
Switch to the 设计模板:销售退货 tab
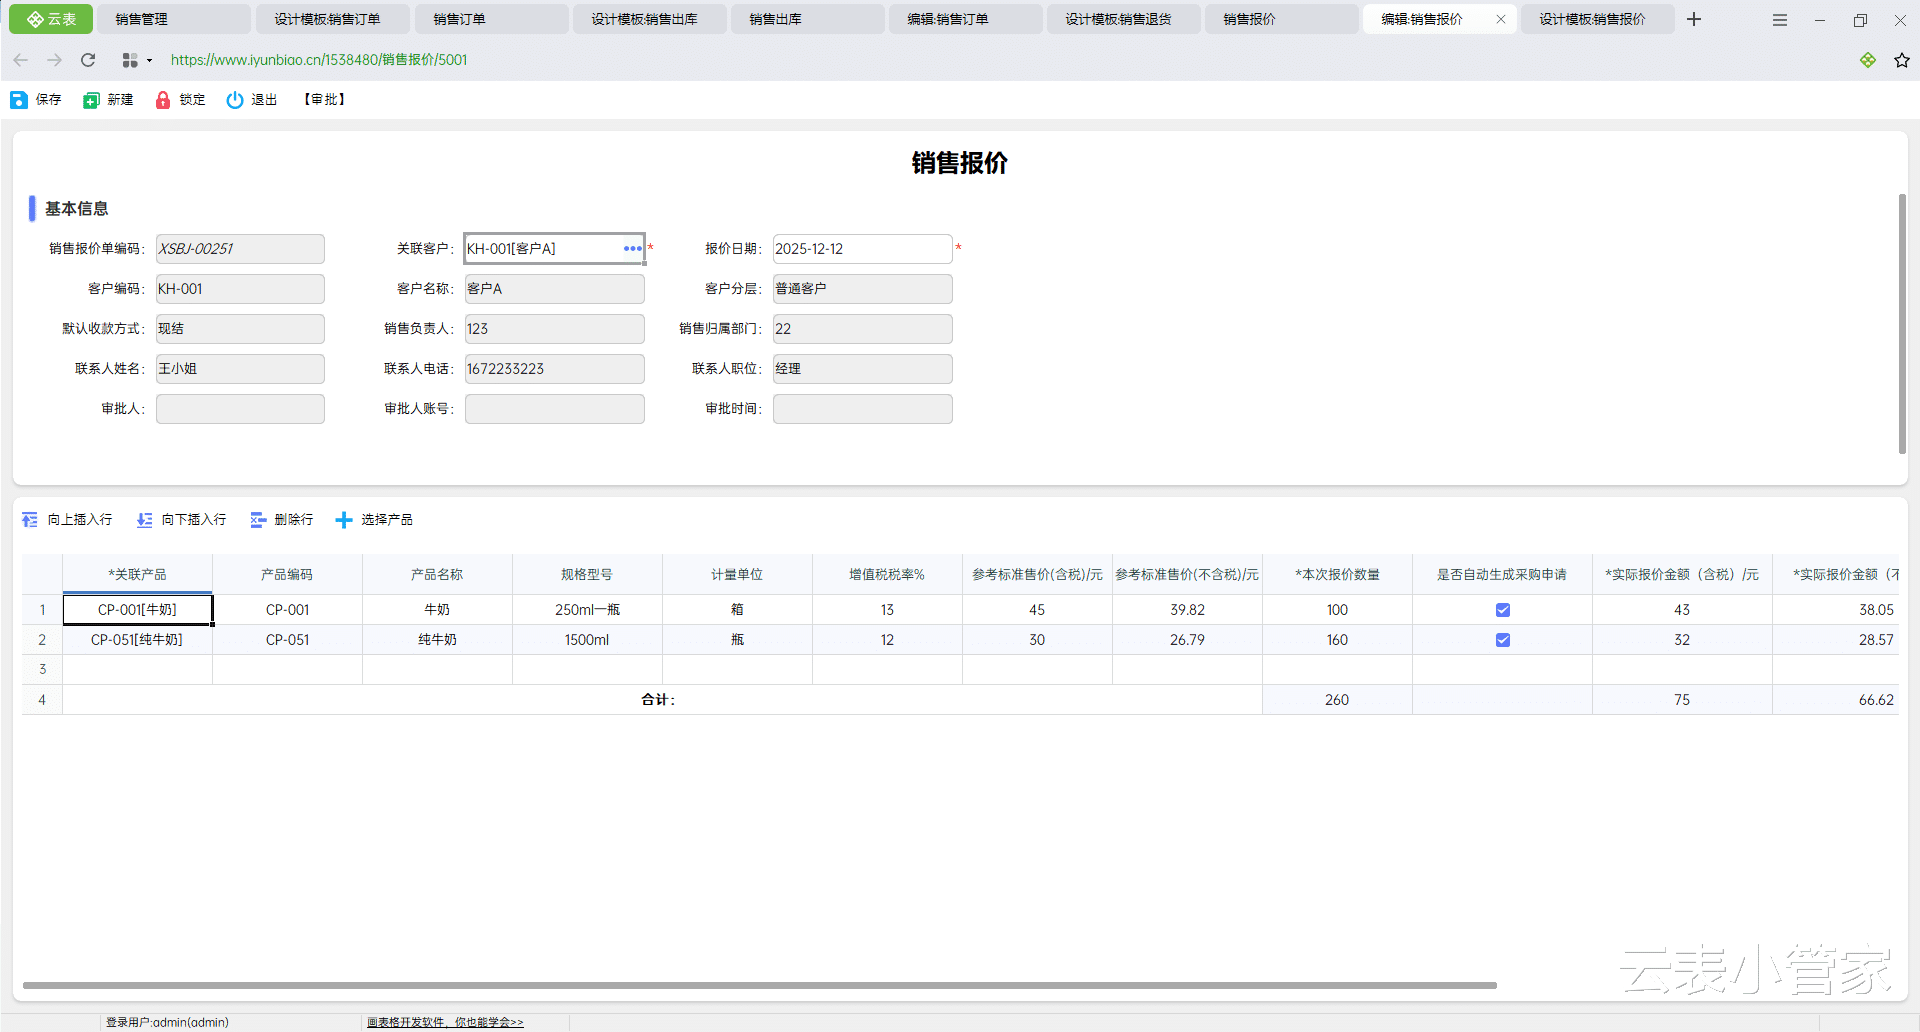[x=1123, y=19]
